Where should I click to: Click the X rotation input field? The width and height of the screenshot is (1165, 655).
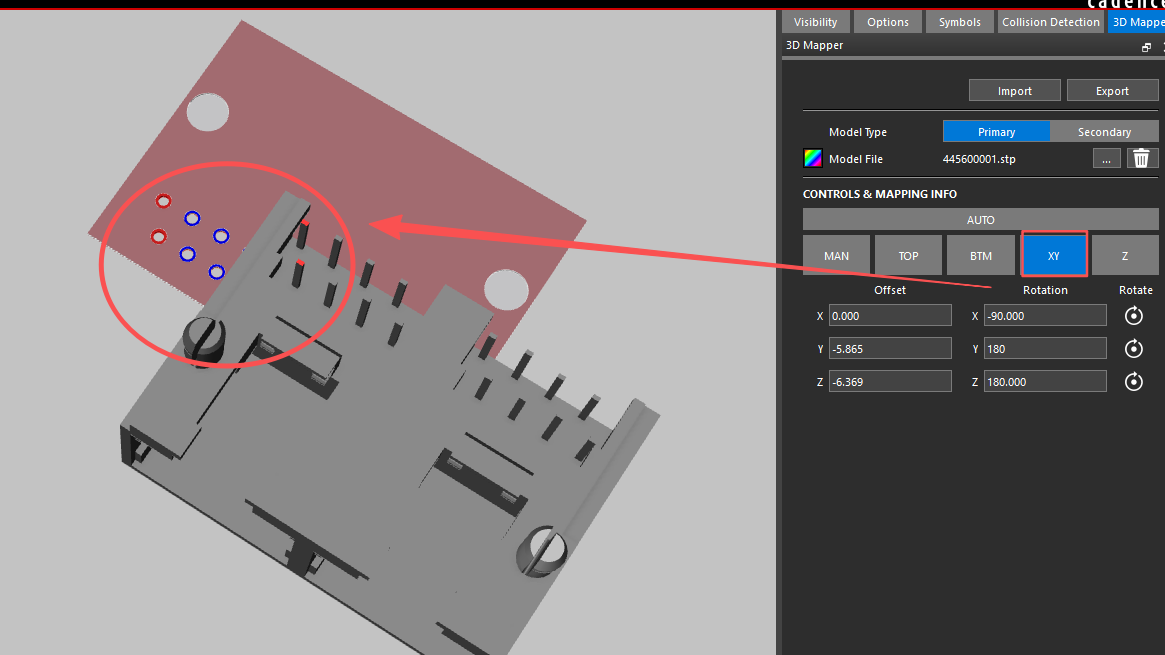tap(1045, 316)
